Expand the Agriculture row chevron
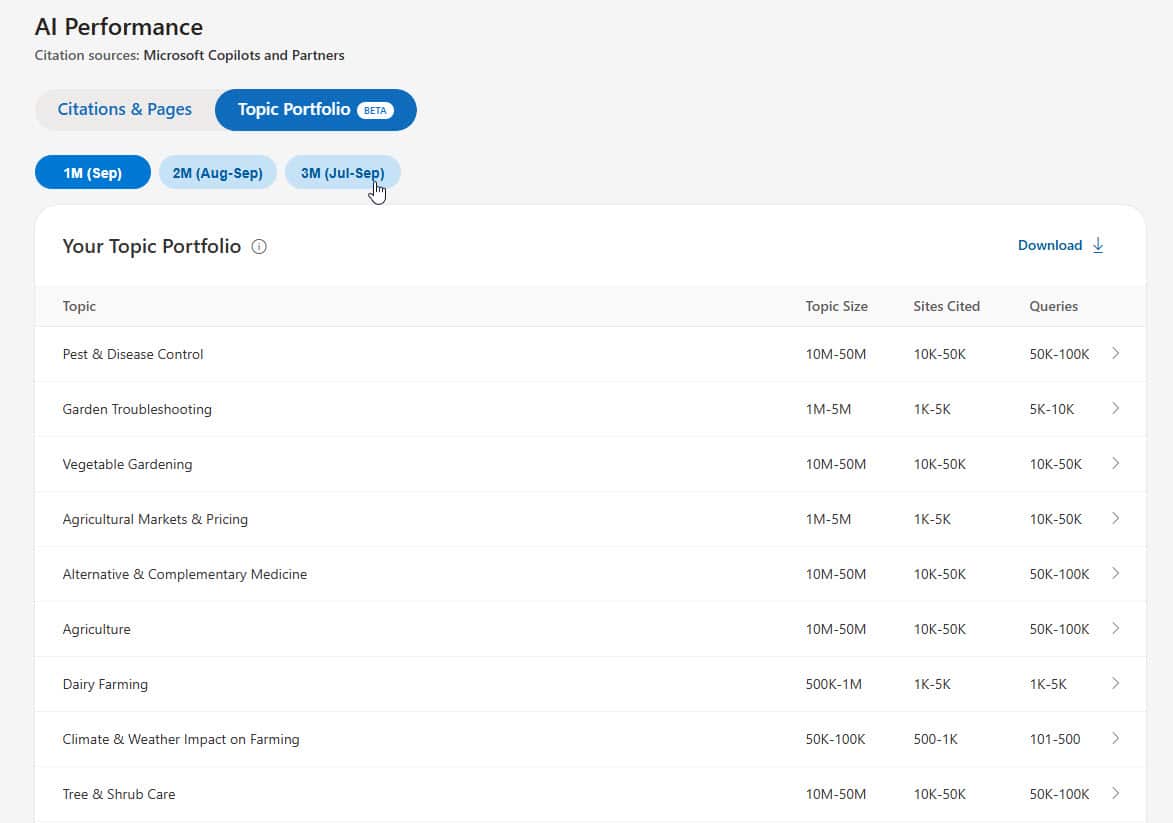 [x=1115, y=628]
